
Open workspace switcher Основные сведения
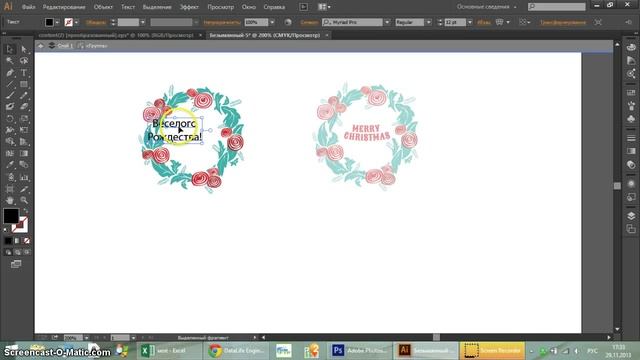[x=486, y=7]
